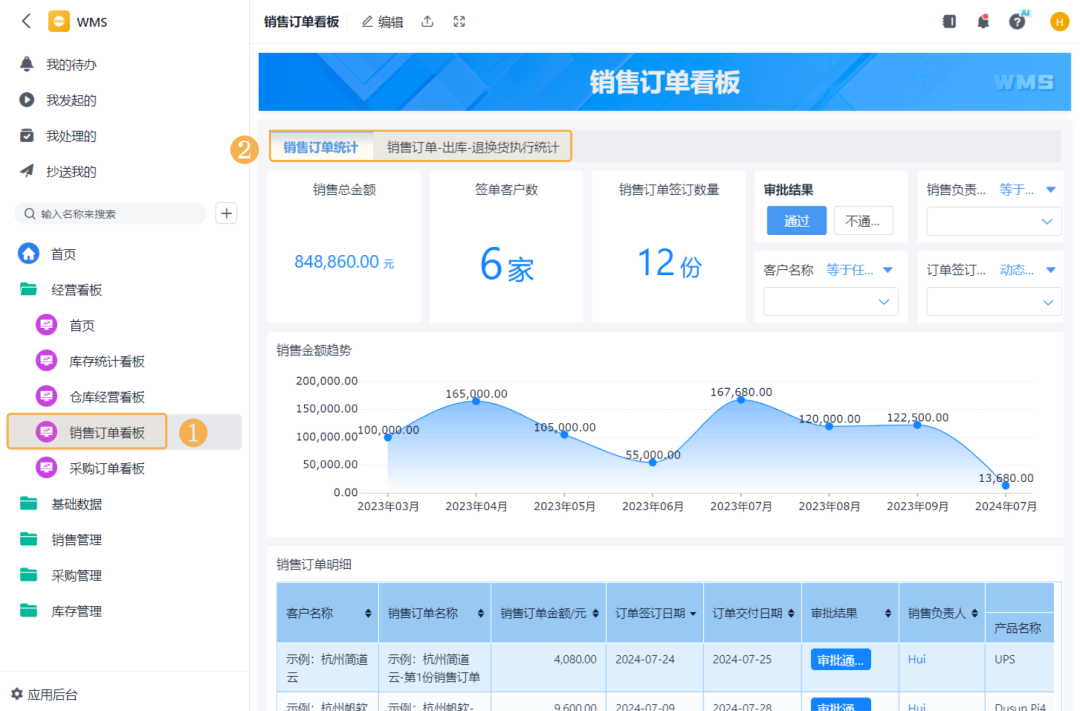This screenshot has width=1080, height=711.
Task: Open the 订单签订 value select box
Action: [x=993, y=302]
